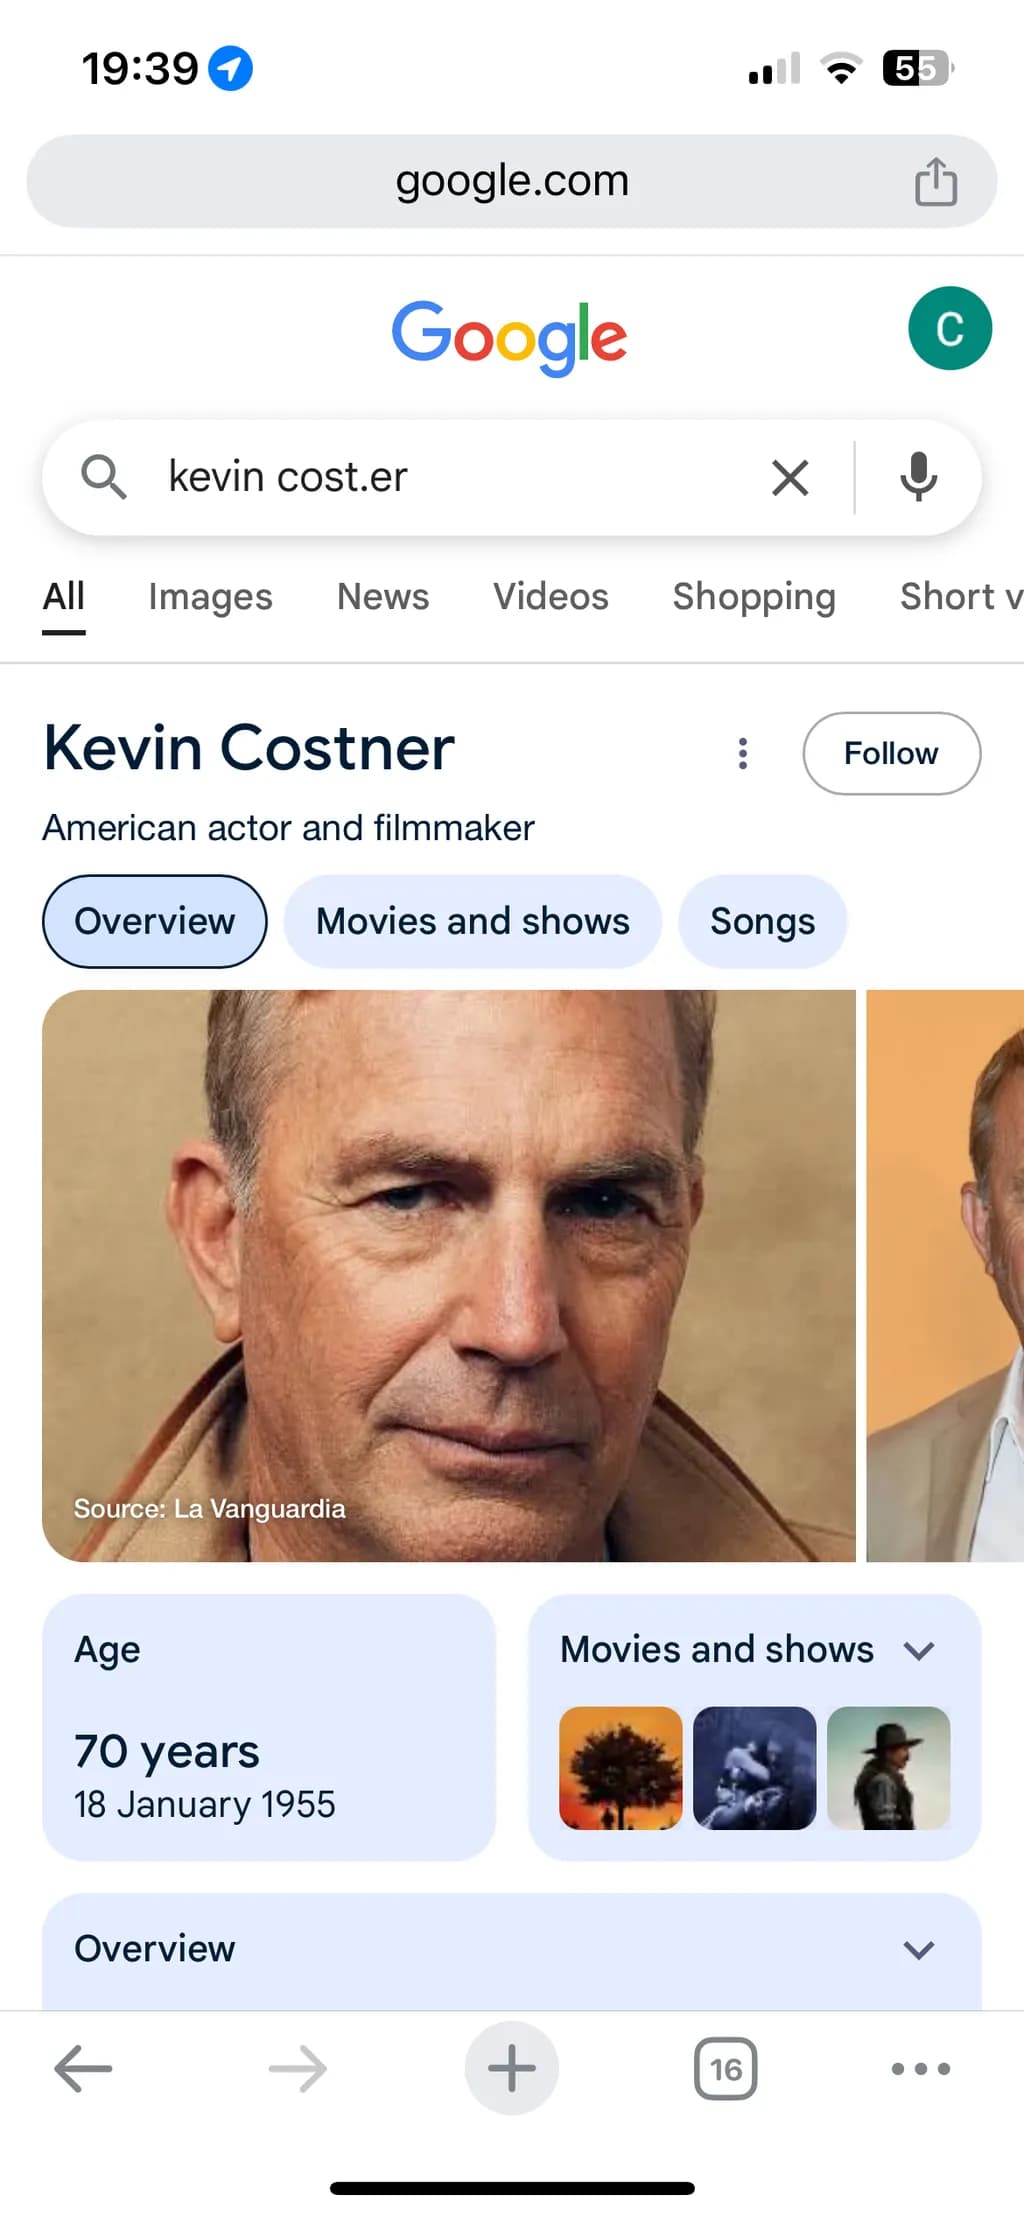Image resolution: width=1024 pixels, height=2216 pixels.
Task: Open tab switcher showing 16 tabs
Action: [x=726, y=2068]
